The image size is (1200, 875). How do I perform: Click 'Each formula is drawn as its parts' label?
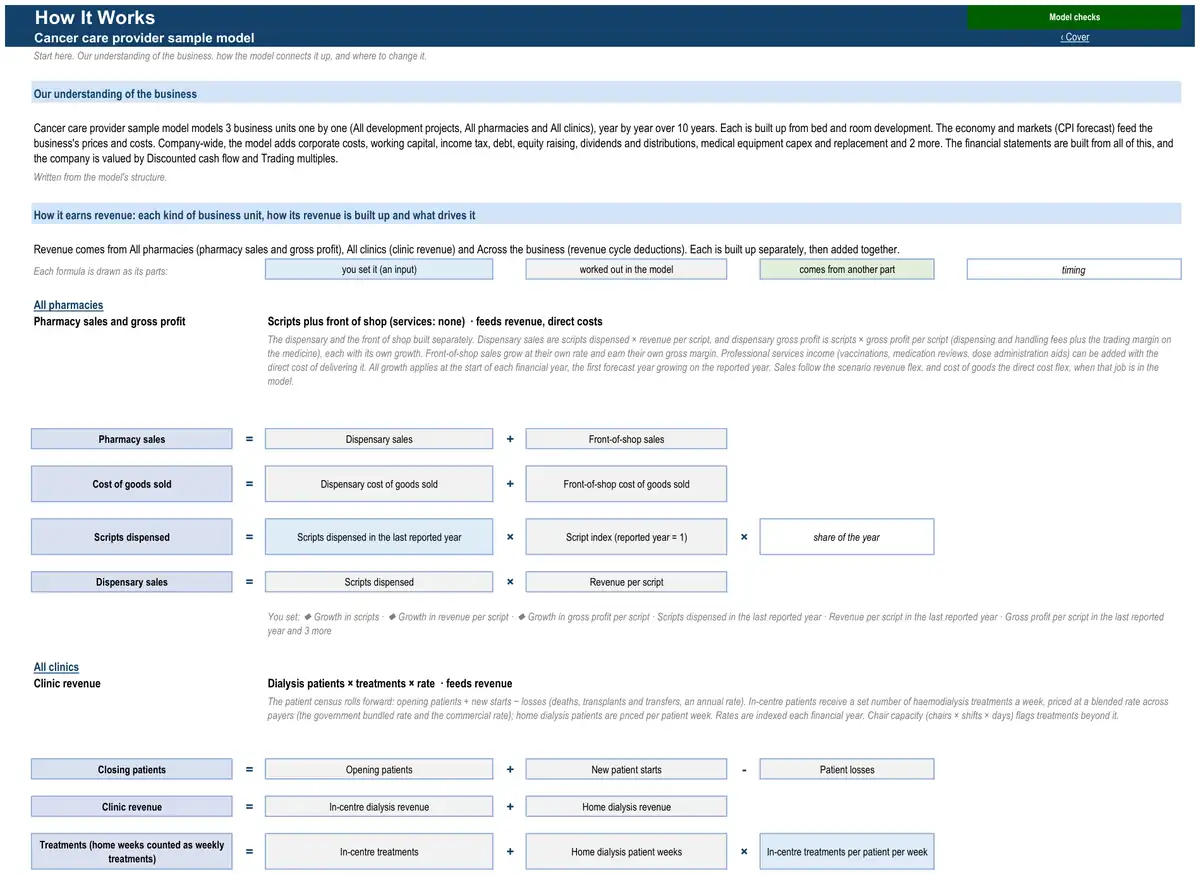click(100, 271)
